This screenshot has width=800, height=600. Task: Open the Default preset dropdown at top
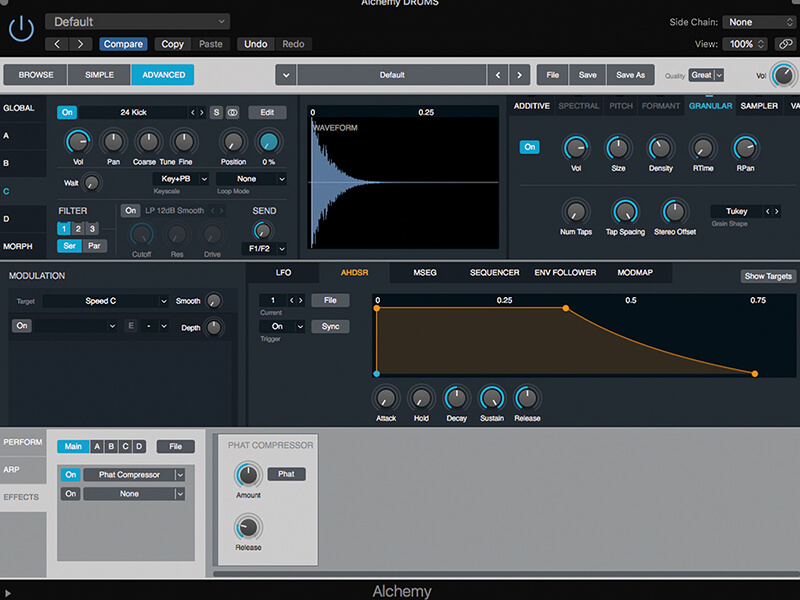tap(137, 21)
